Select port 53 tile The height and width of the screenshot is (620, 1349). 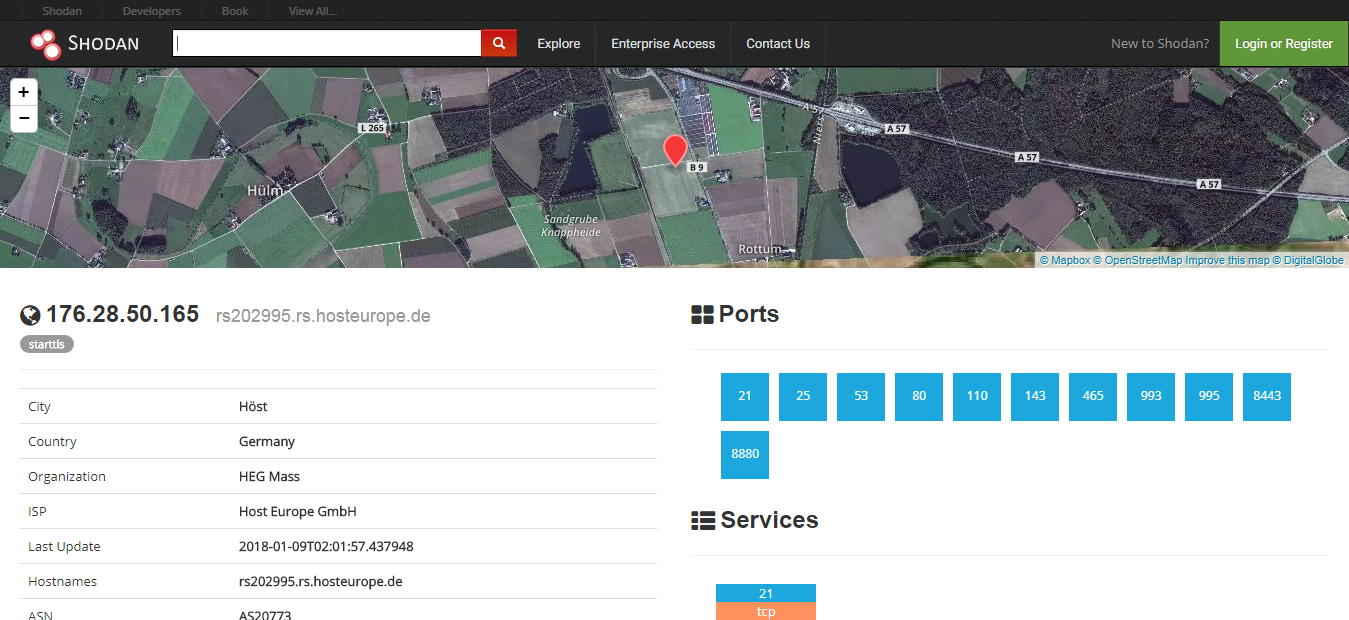[x=861, y=396]
